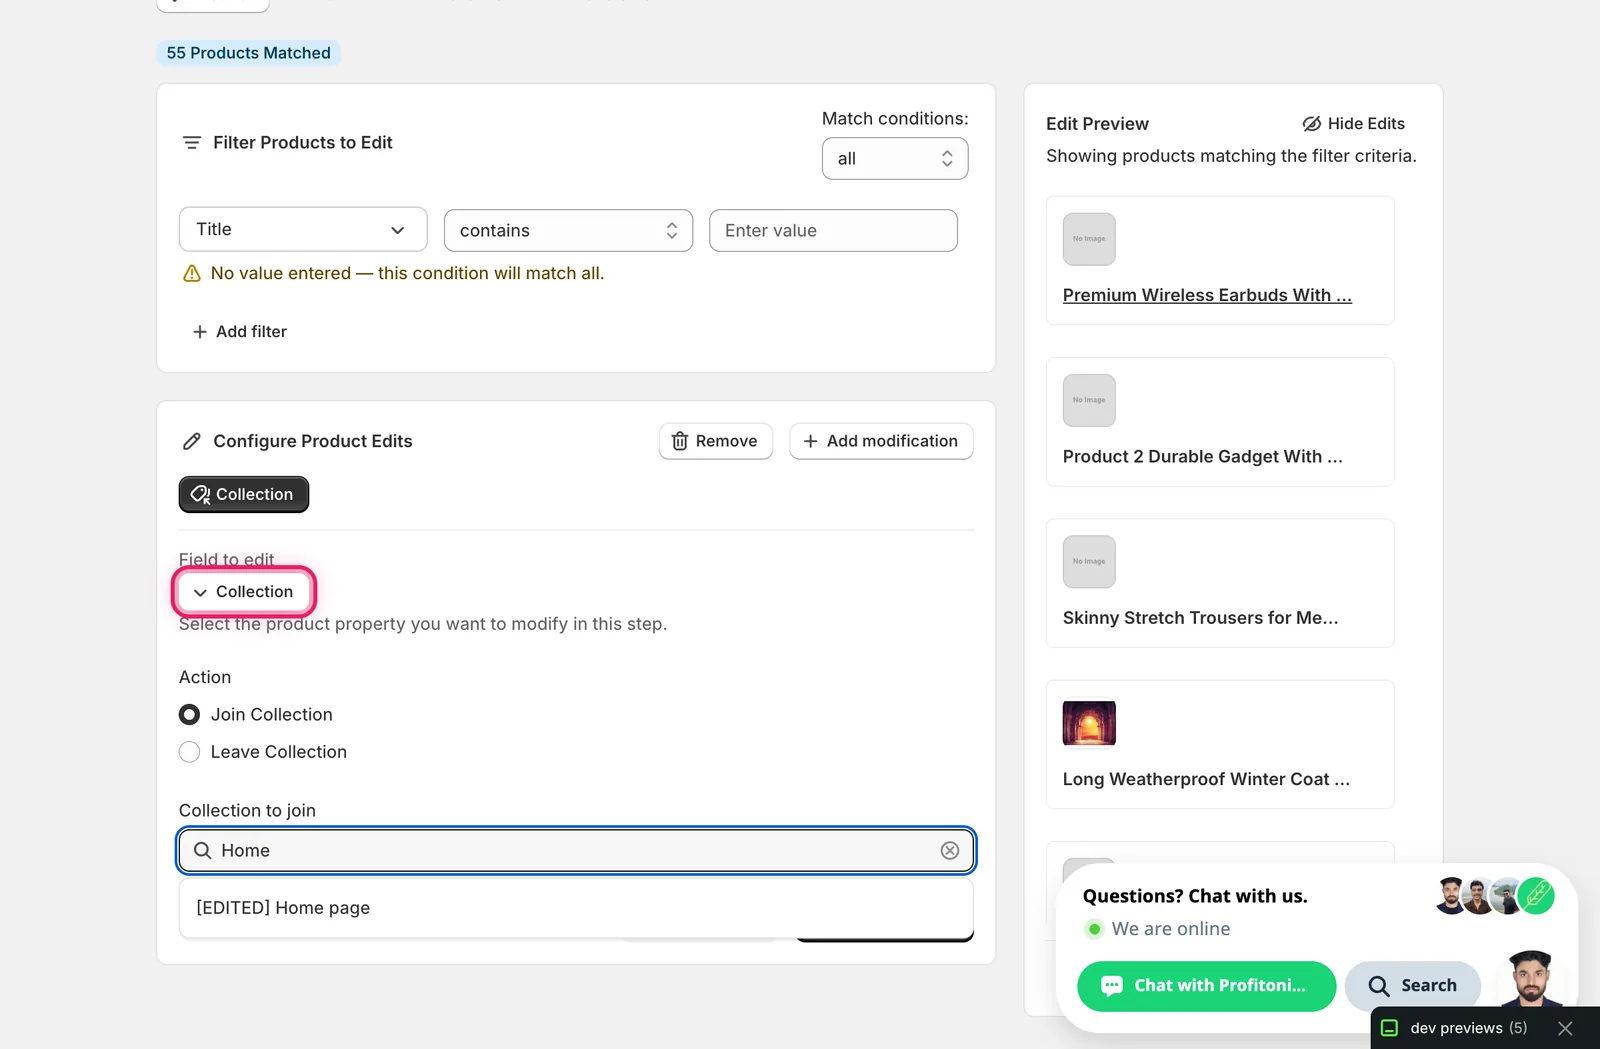Click the pencil icon beside Configure Product Edits

(192, 441)
